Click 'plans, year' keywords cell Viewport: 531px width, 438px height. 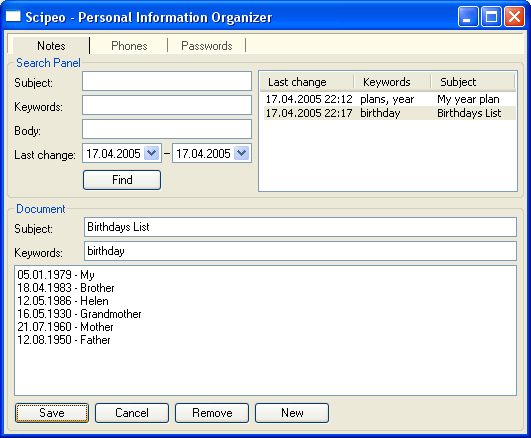click(387, 99)
